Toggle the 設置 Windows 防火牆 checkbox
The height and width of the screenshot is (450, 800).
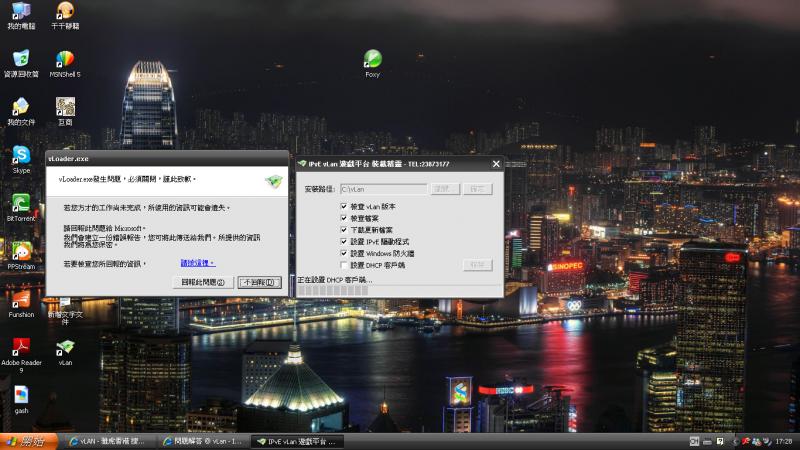[344, 253]
